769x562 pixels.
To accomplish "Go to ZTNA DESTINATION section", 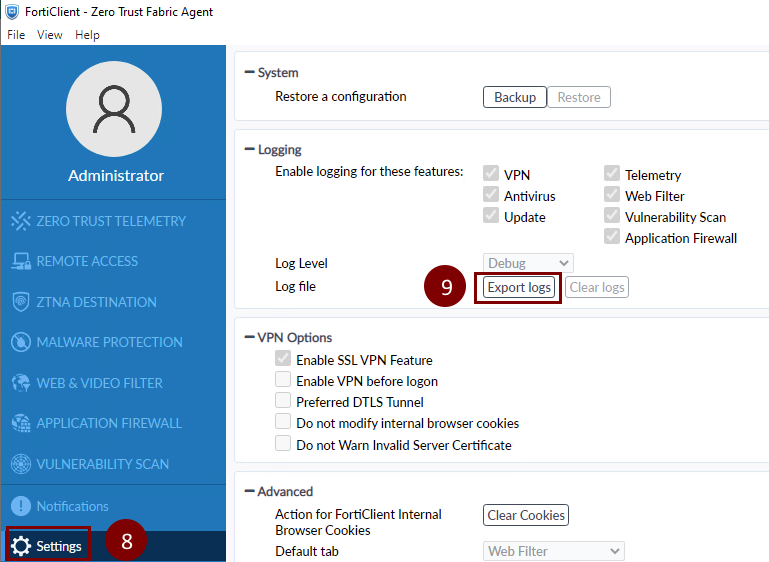I will point(97,302).
